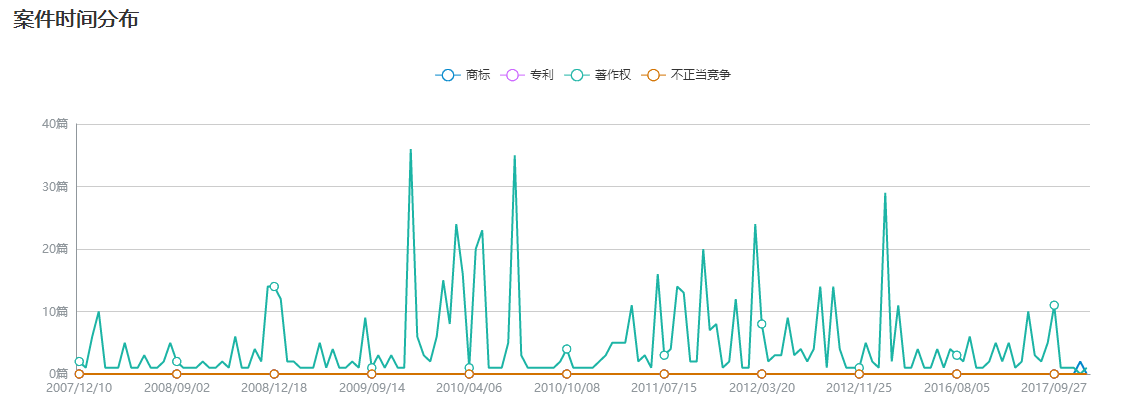Click the orange 不正当竞争 marker at 2011/07/15

(x=664, y=374)
